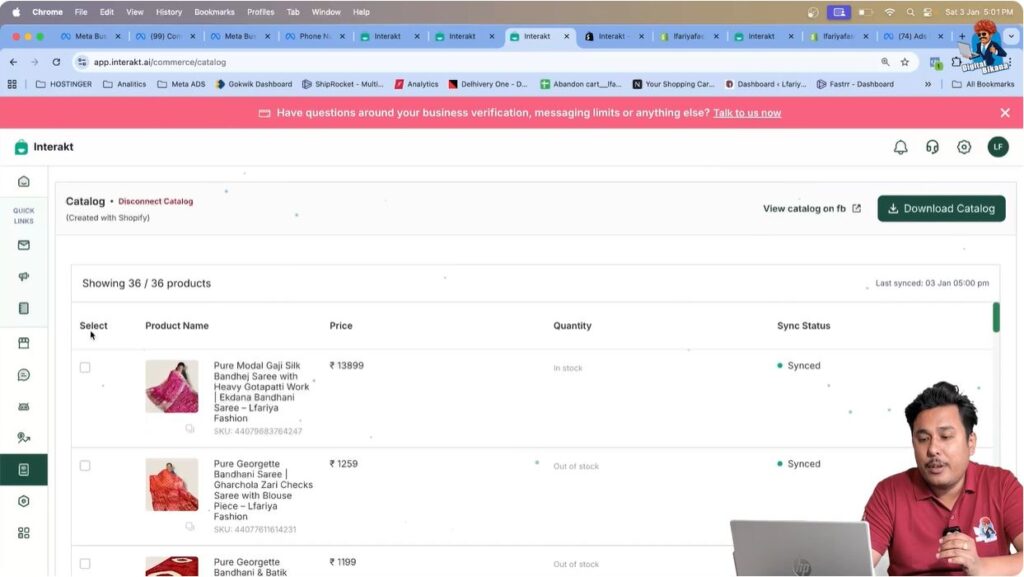Click the Product Name column header
Viewport: 1024px width, 577px height.
pos(177,326)
